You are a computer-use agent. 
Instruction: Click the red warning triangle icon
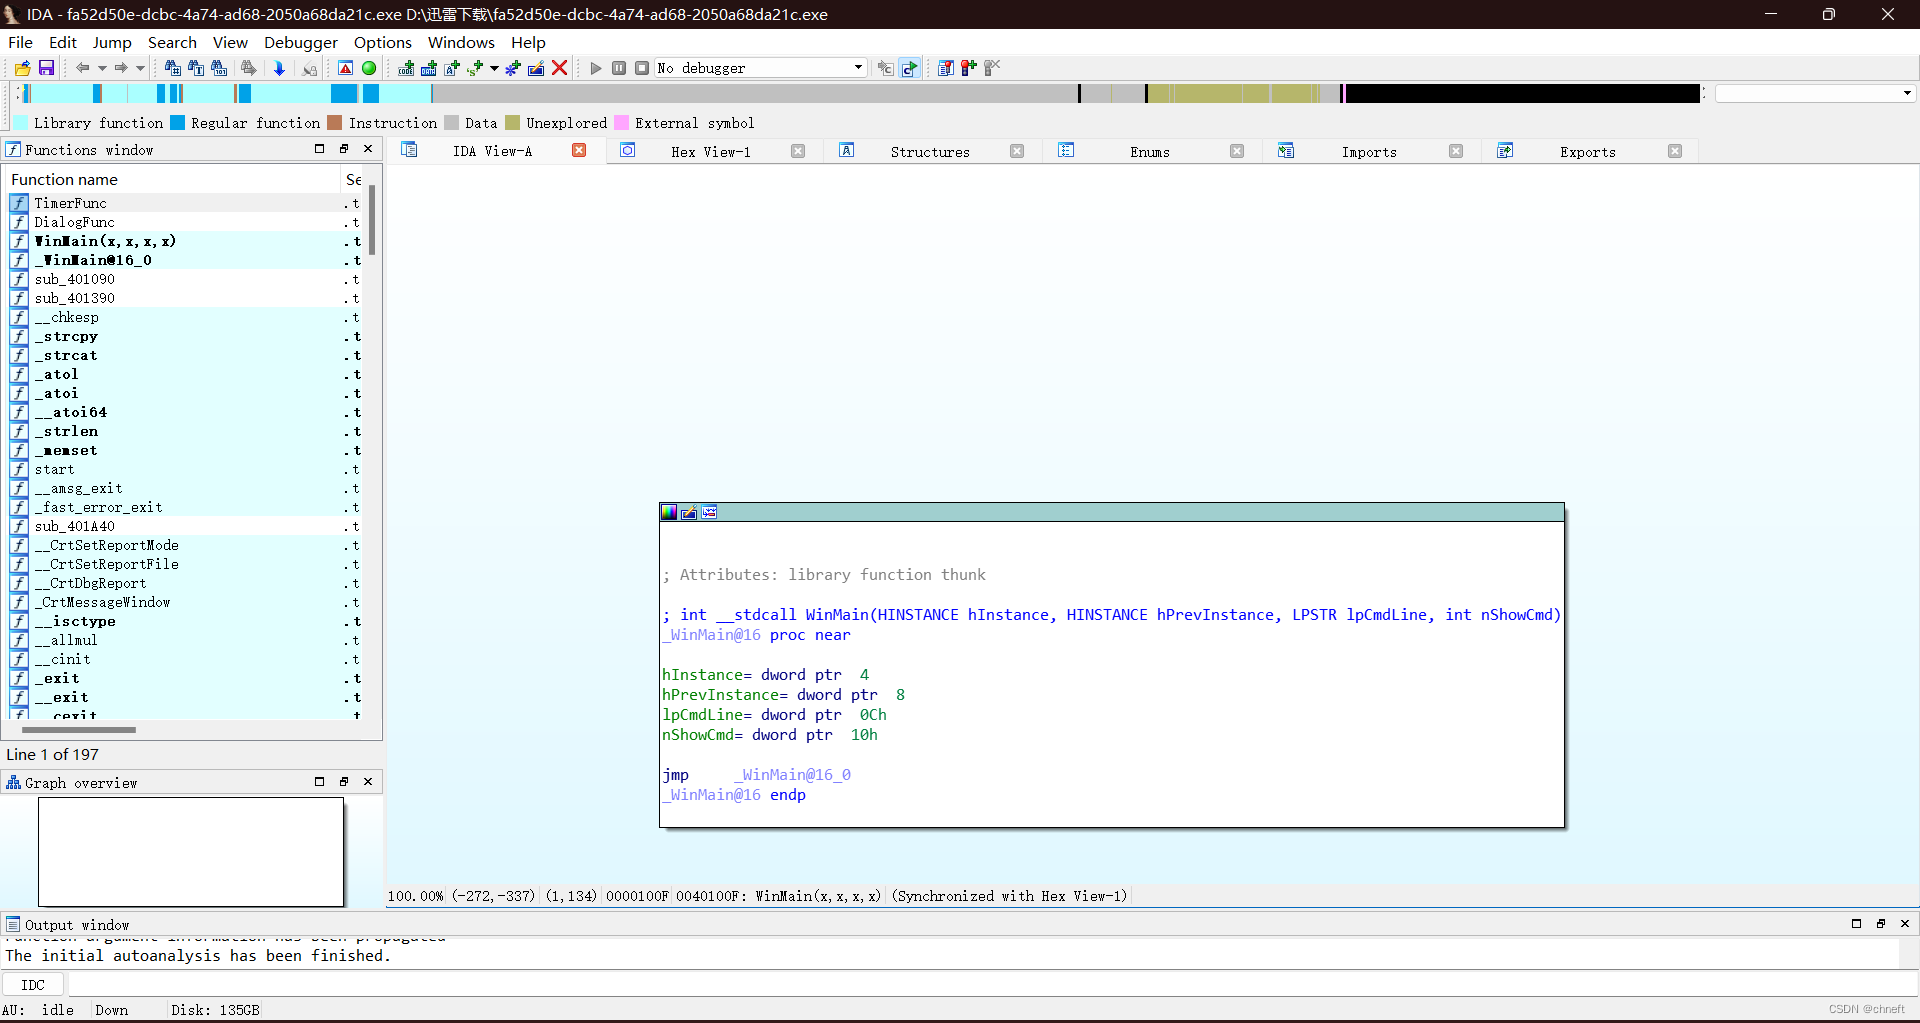(x=345, y=68)
